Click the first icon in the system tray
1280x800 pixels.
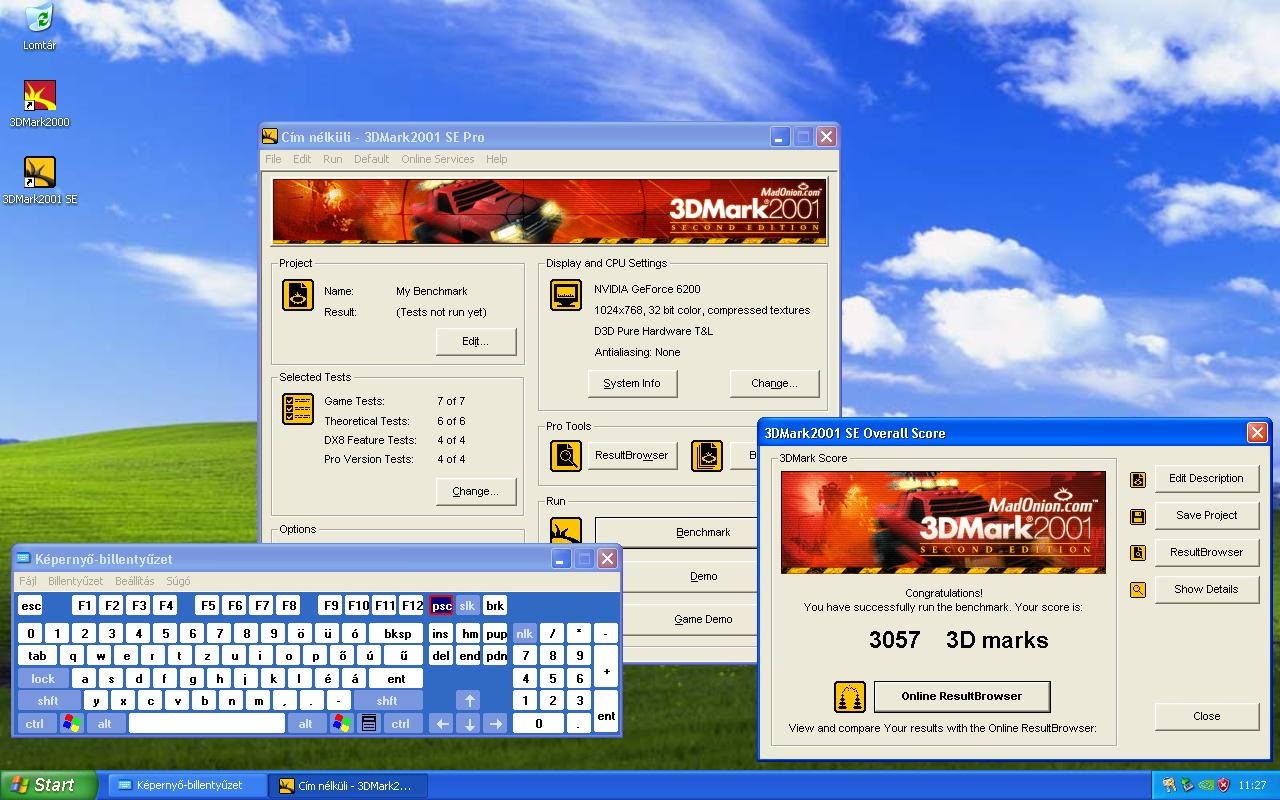[x=1169, y=785]
